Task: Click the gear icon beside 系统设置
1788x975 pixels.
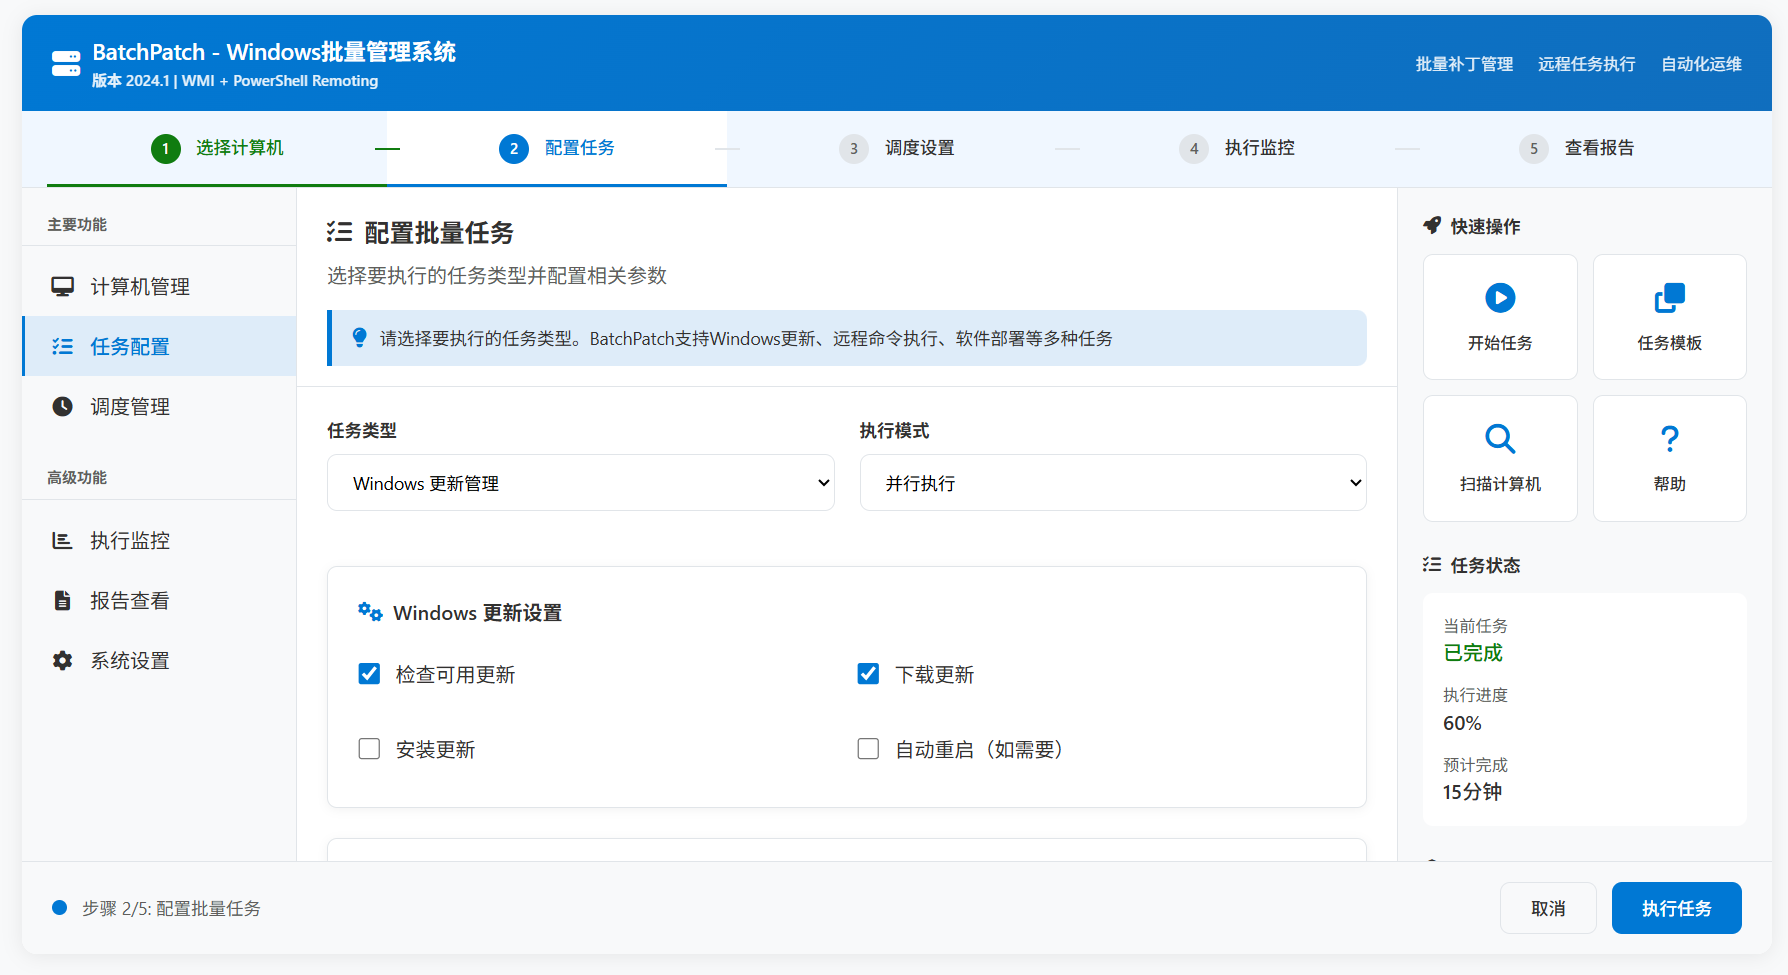Action: click(x=62, y=661)
